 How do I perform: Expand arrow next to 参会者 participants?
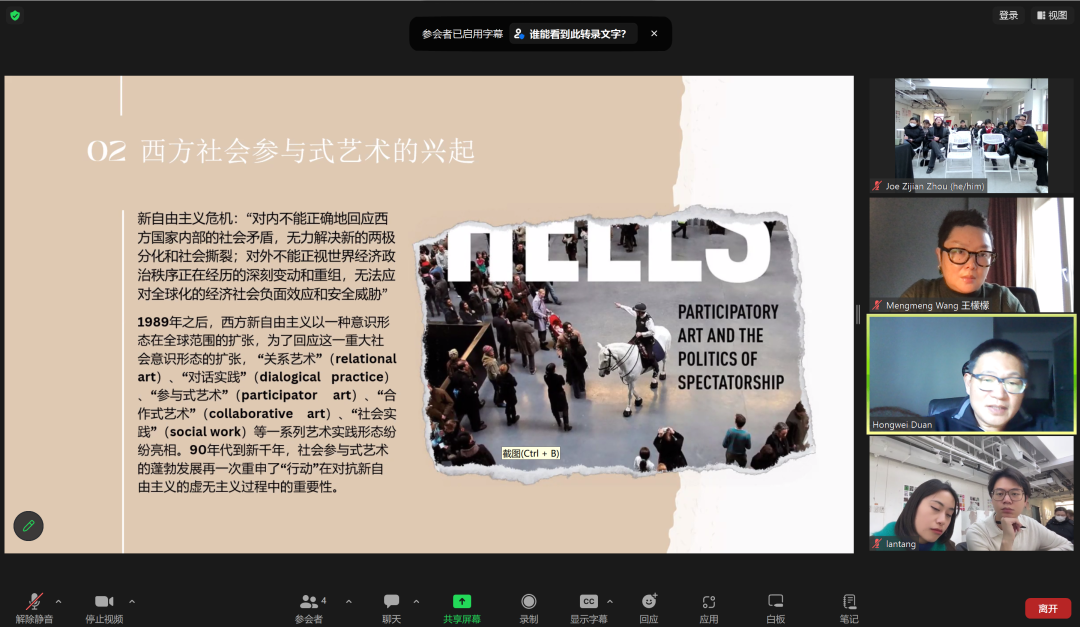pyautogui.click(x=349, y=602)
